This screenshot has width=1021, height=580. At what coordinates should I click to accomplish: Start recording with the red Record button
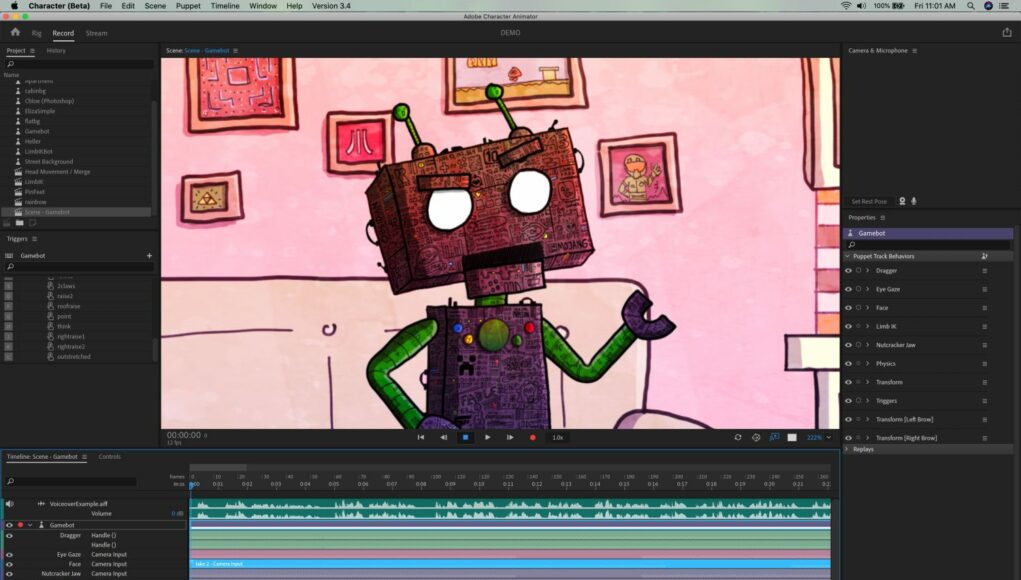click(x=533, y=437)
